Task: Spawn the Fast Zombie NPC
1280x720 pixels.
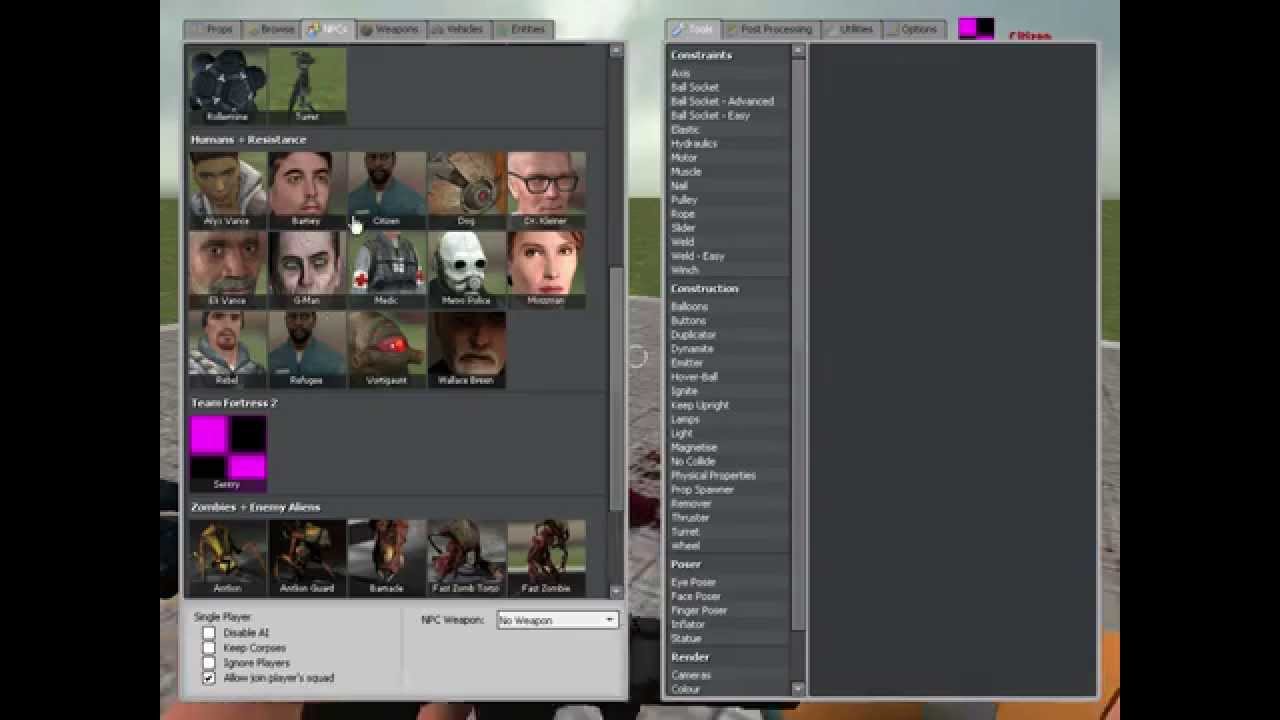Action: pos(546,557)
